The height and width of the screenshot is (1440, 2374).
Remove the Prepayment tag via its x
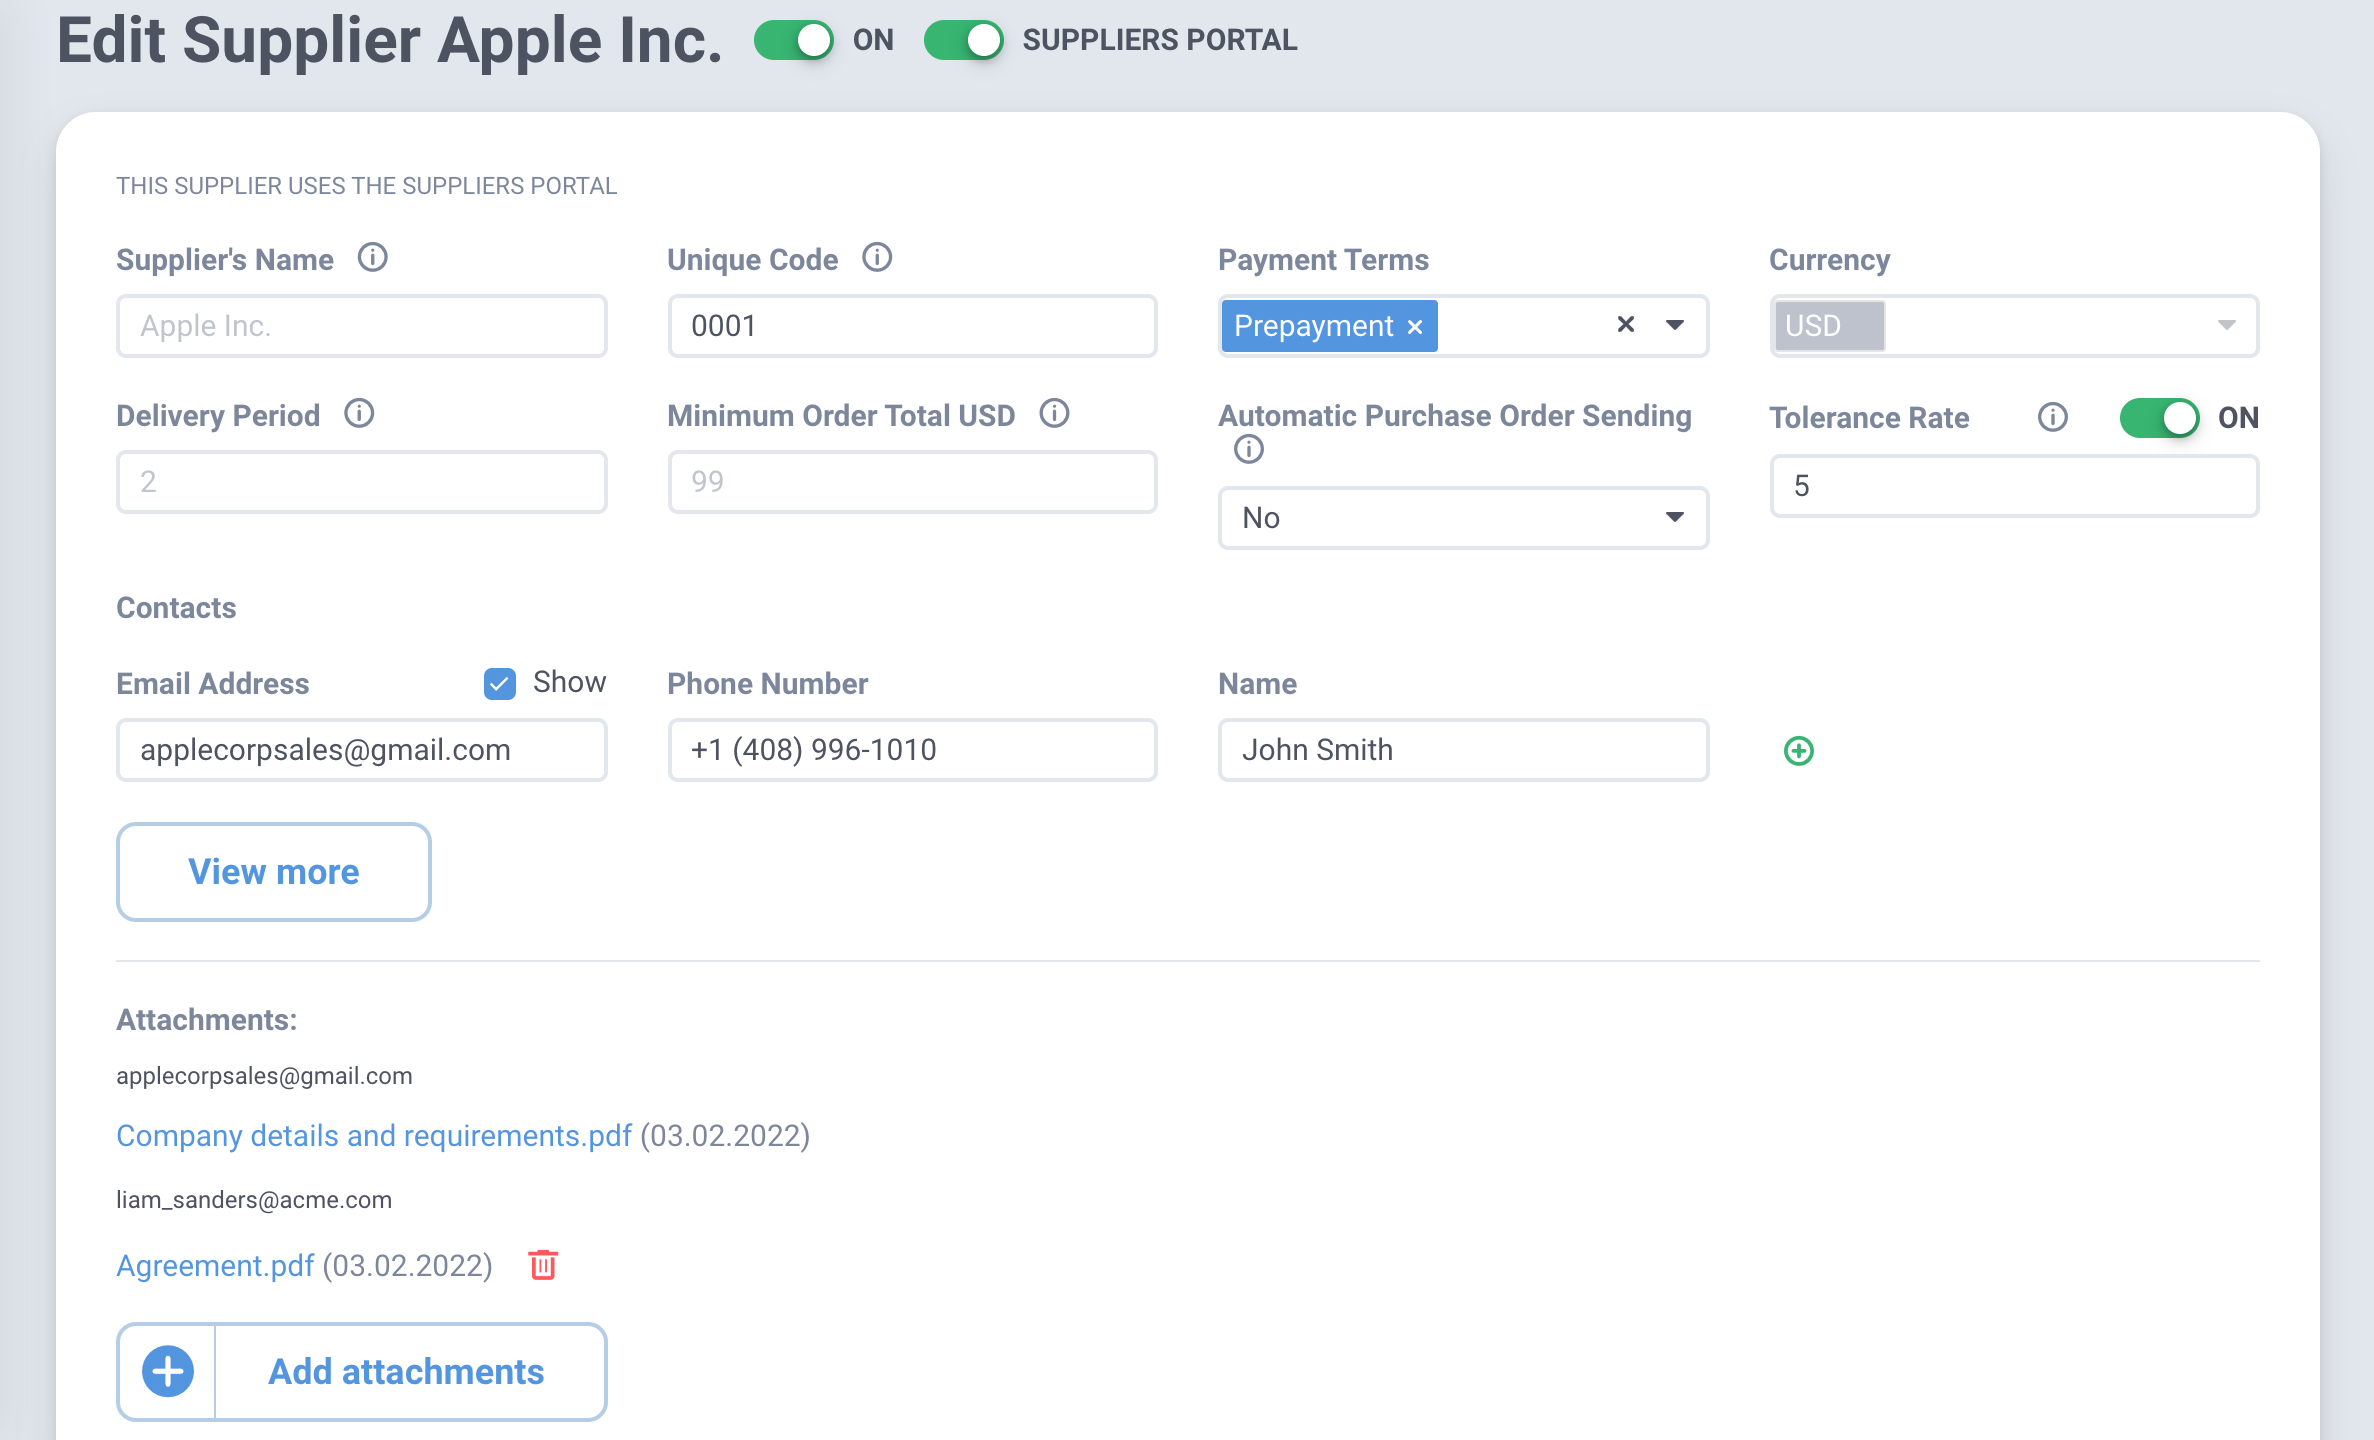[x=1415, y=327]
